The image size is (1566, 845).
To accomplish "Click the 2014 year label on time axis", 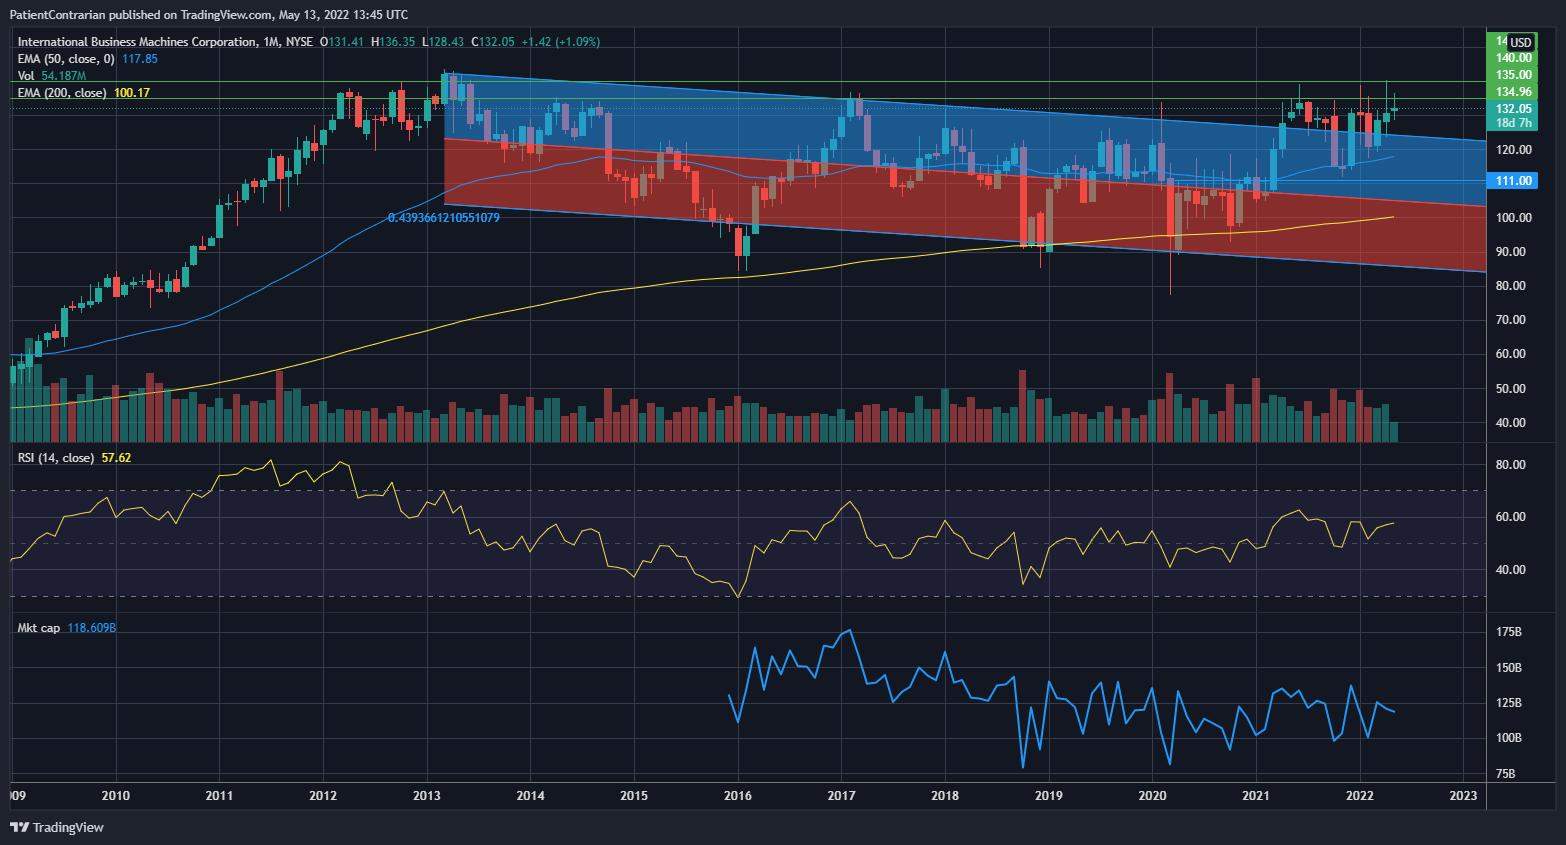I will [x=531, y=796].
